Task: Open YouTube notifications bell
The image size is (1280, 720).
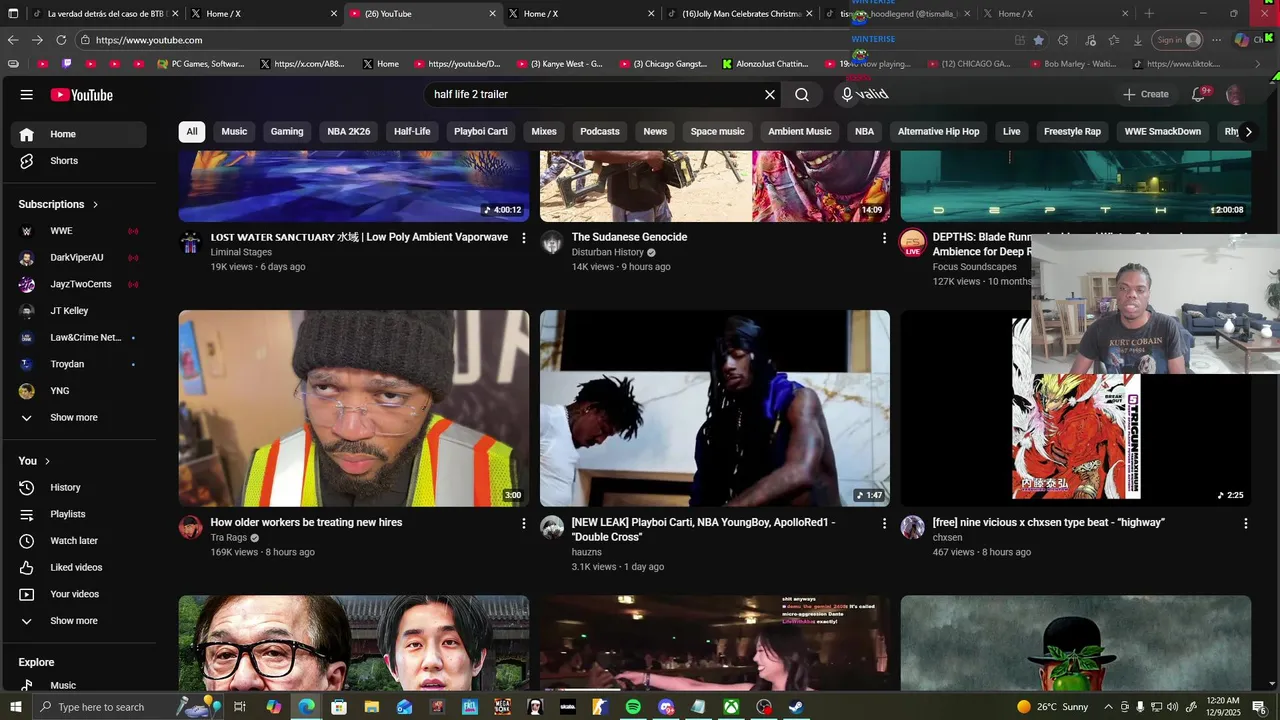Action: pyautogui.click(x=1198, y=94)
